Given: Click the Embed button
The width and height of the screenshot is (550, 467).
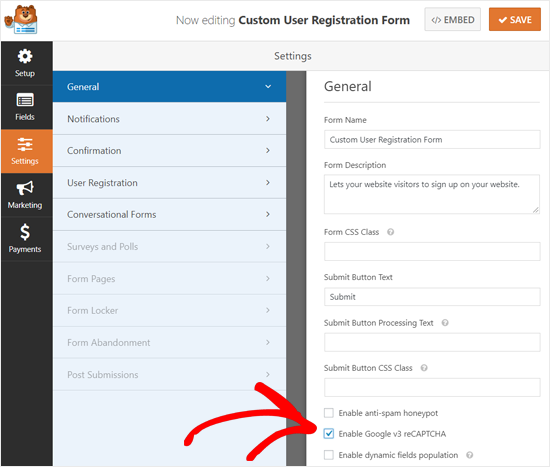Looking at the screenshot, I should (452, 20).
